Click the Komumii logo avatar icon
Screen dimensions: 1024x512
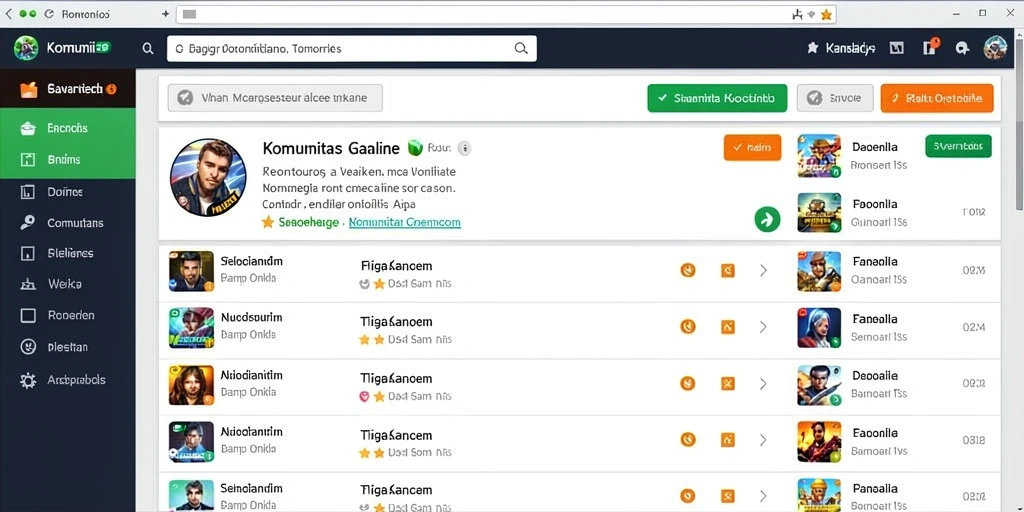tap(26, 48)
